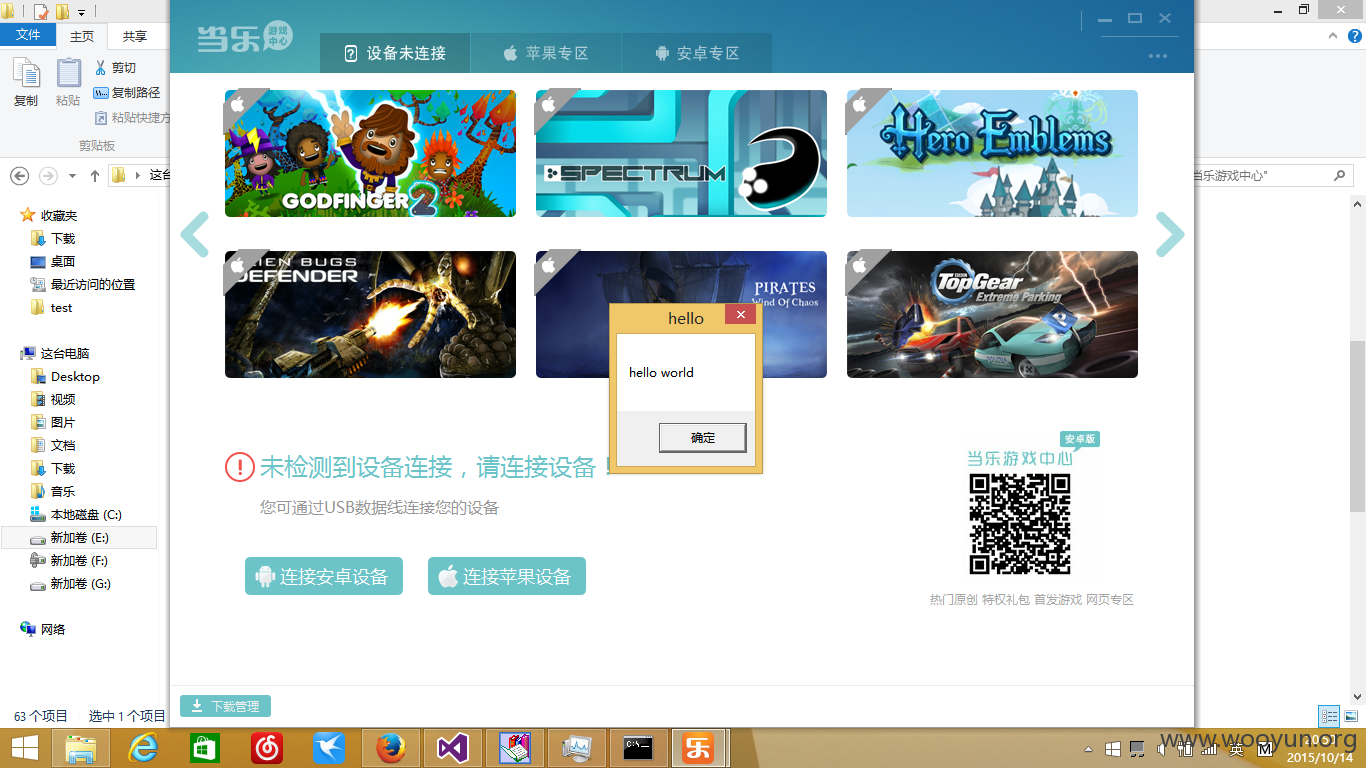Viewport: 1366px width, 768px height.
Task: Select 桌面 under favorites
Action: (x=53, y=261)
